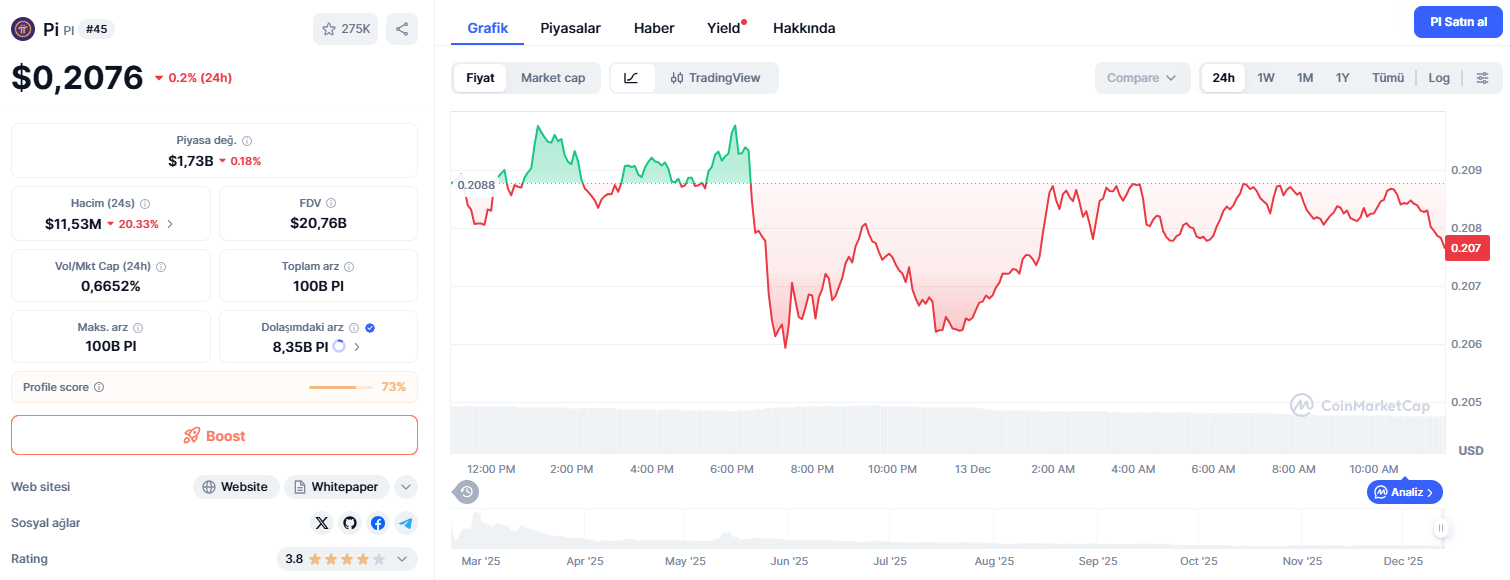
Task: Click the overview timeline chart at Jun '25
Action: pos(789,530)
